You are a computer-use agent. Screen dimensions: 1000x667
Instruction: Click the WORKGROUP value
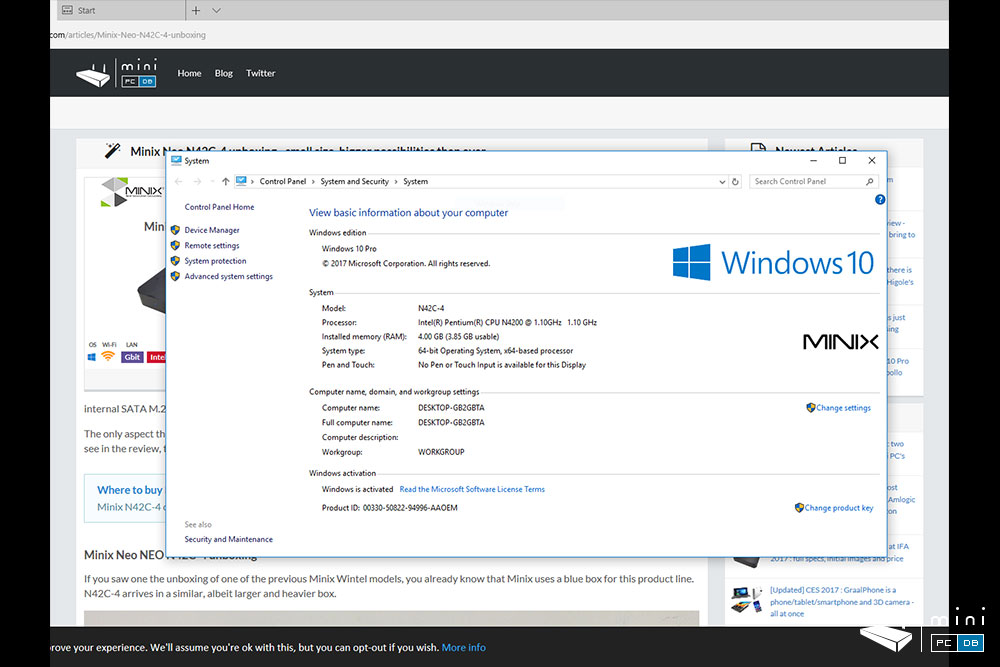click(441, 452)
